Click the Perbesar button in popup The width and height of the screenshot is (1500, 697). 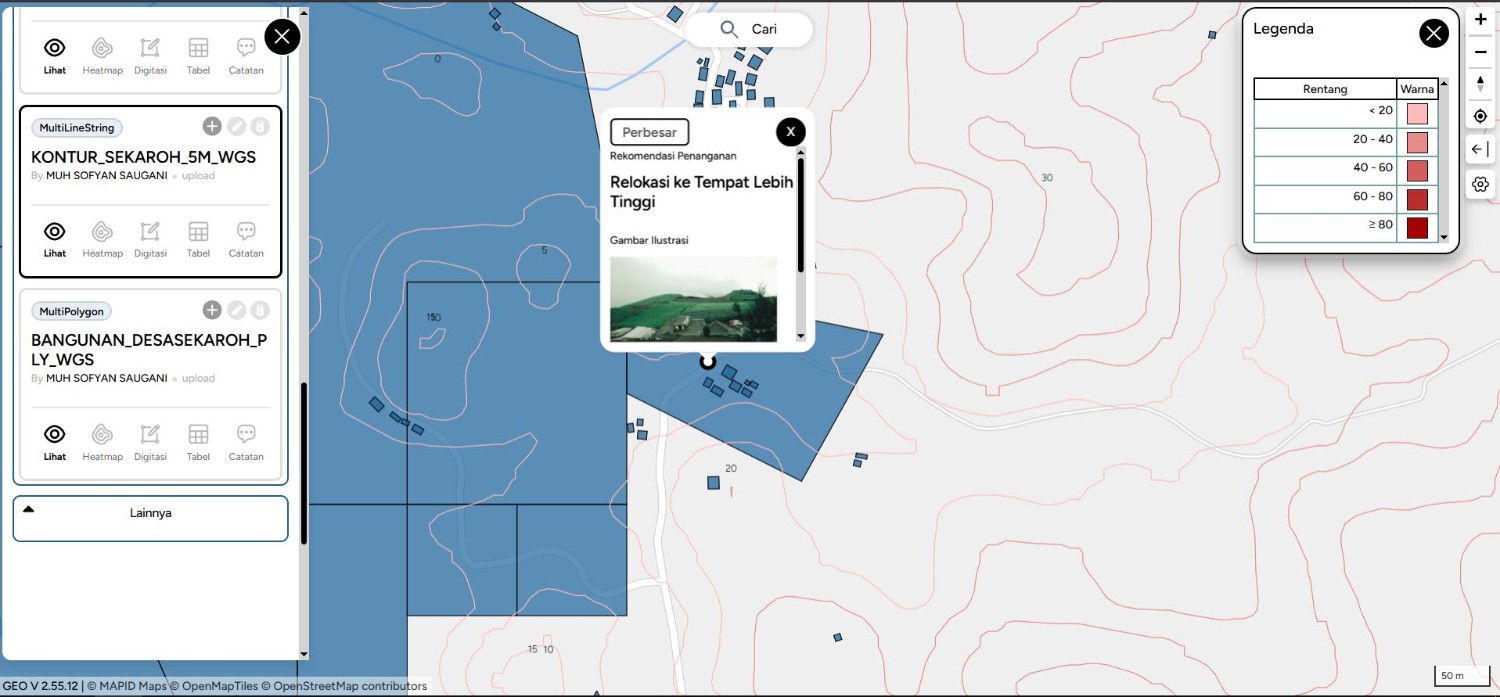tap(650, 132)
